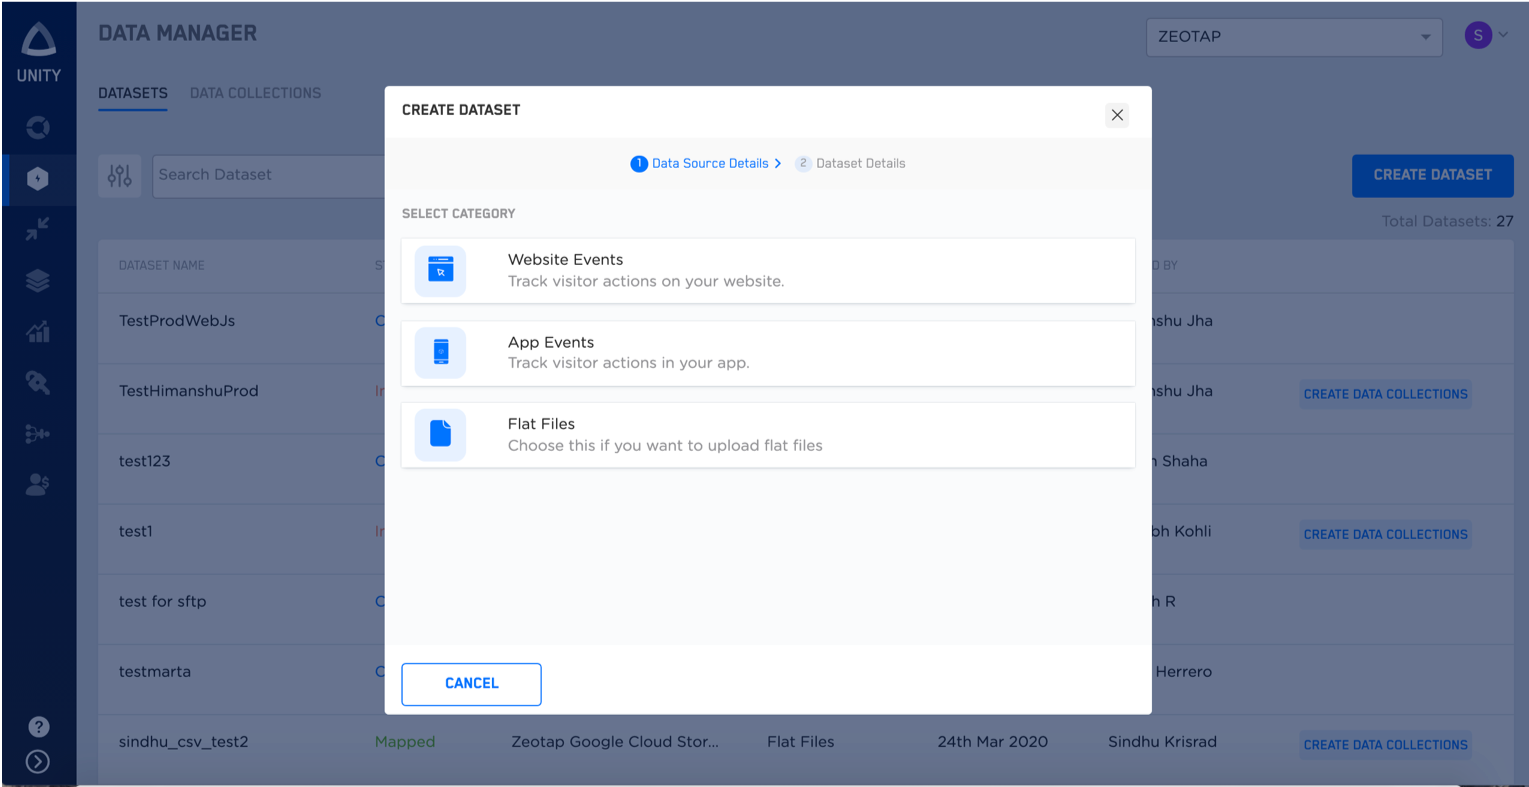The width and height of the screenshot is (1529, 787).
Task: Click the Total Datasets: 27 count
Action: pos(1447,221)
